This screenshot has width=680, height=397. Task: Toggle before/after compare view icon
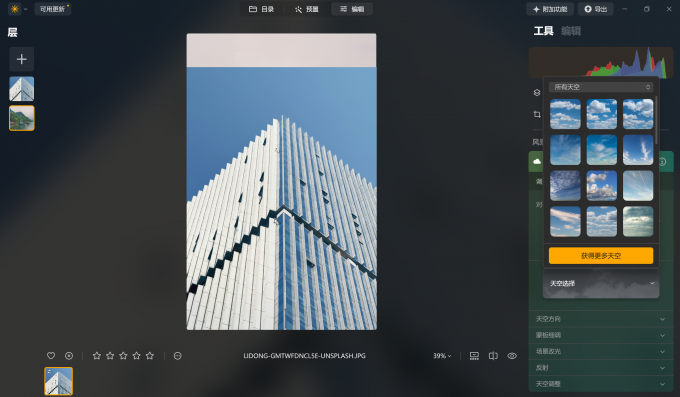click(493, 356)
